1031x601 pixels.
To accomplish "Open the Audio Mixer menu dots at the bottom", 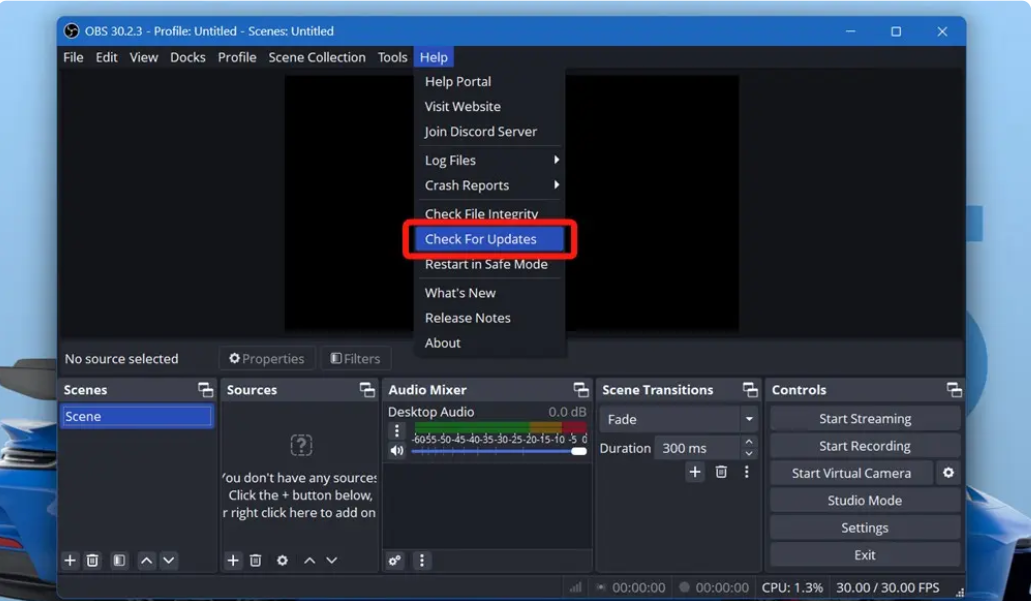I will (x=422, y=560).
